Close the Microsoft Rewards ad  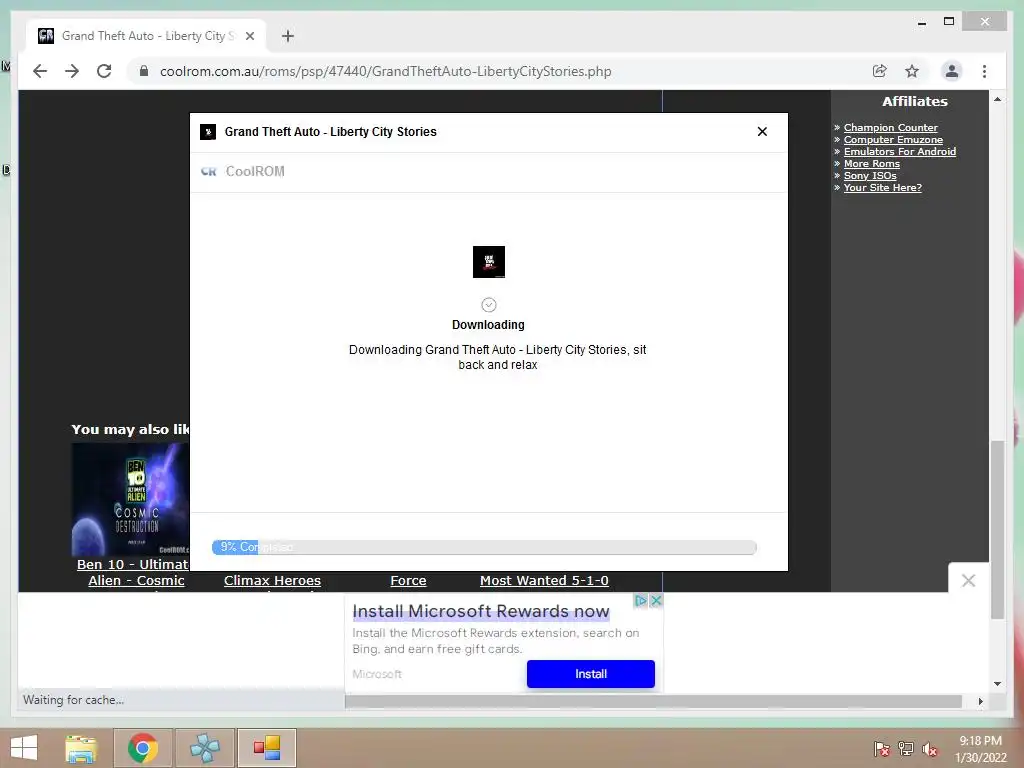coord(656,600)
